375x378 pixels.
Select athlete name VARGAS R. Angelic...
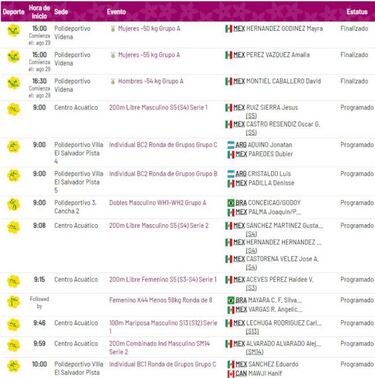point(275,310)
